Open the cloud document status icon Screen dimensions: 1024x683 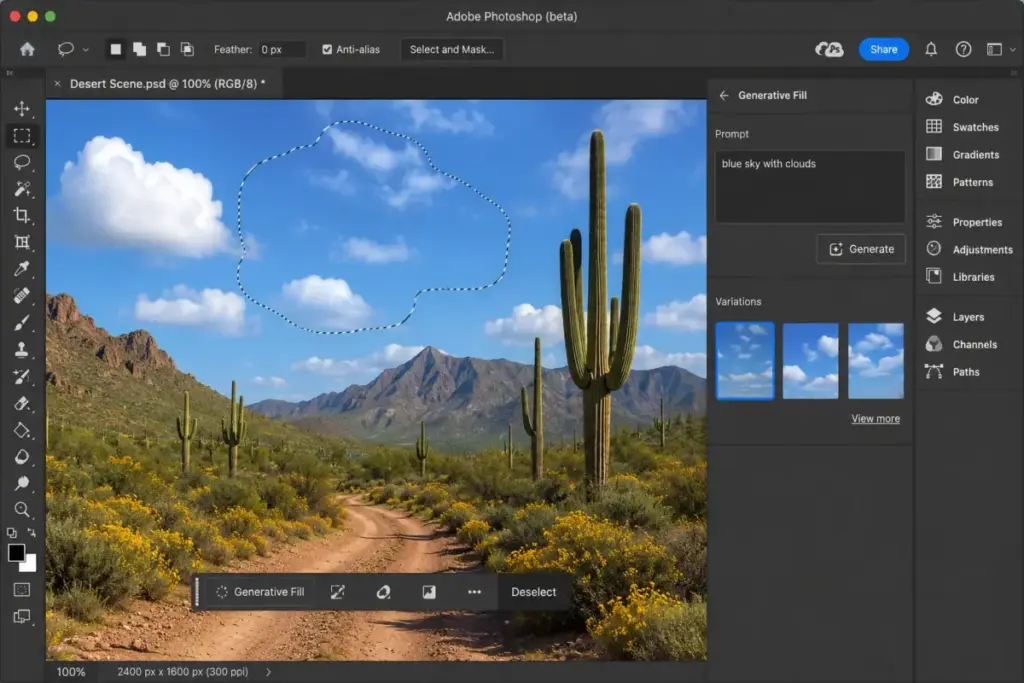829,49
